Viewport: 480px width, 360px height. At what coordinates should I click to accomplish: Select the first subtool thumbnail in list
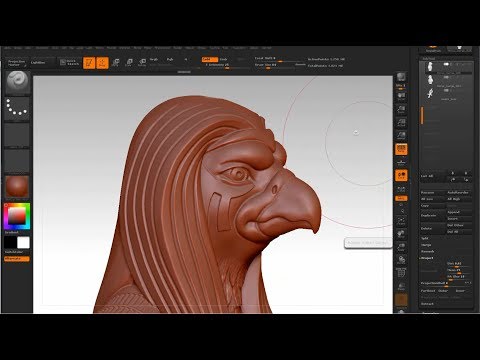(x=430, y=67)
